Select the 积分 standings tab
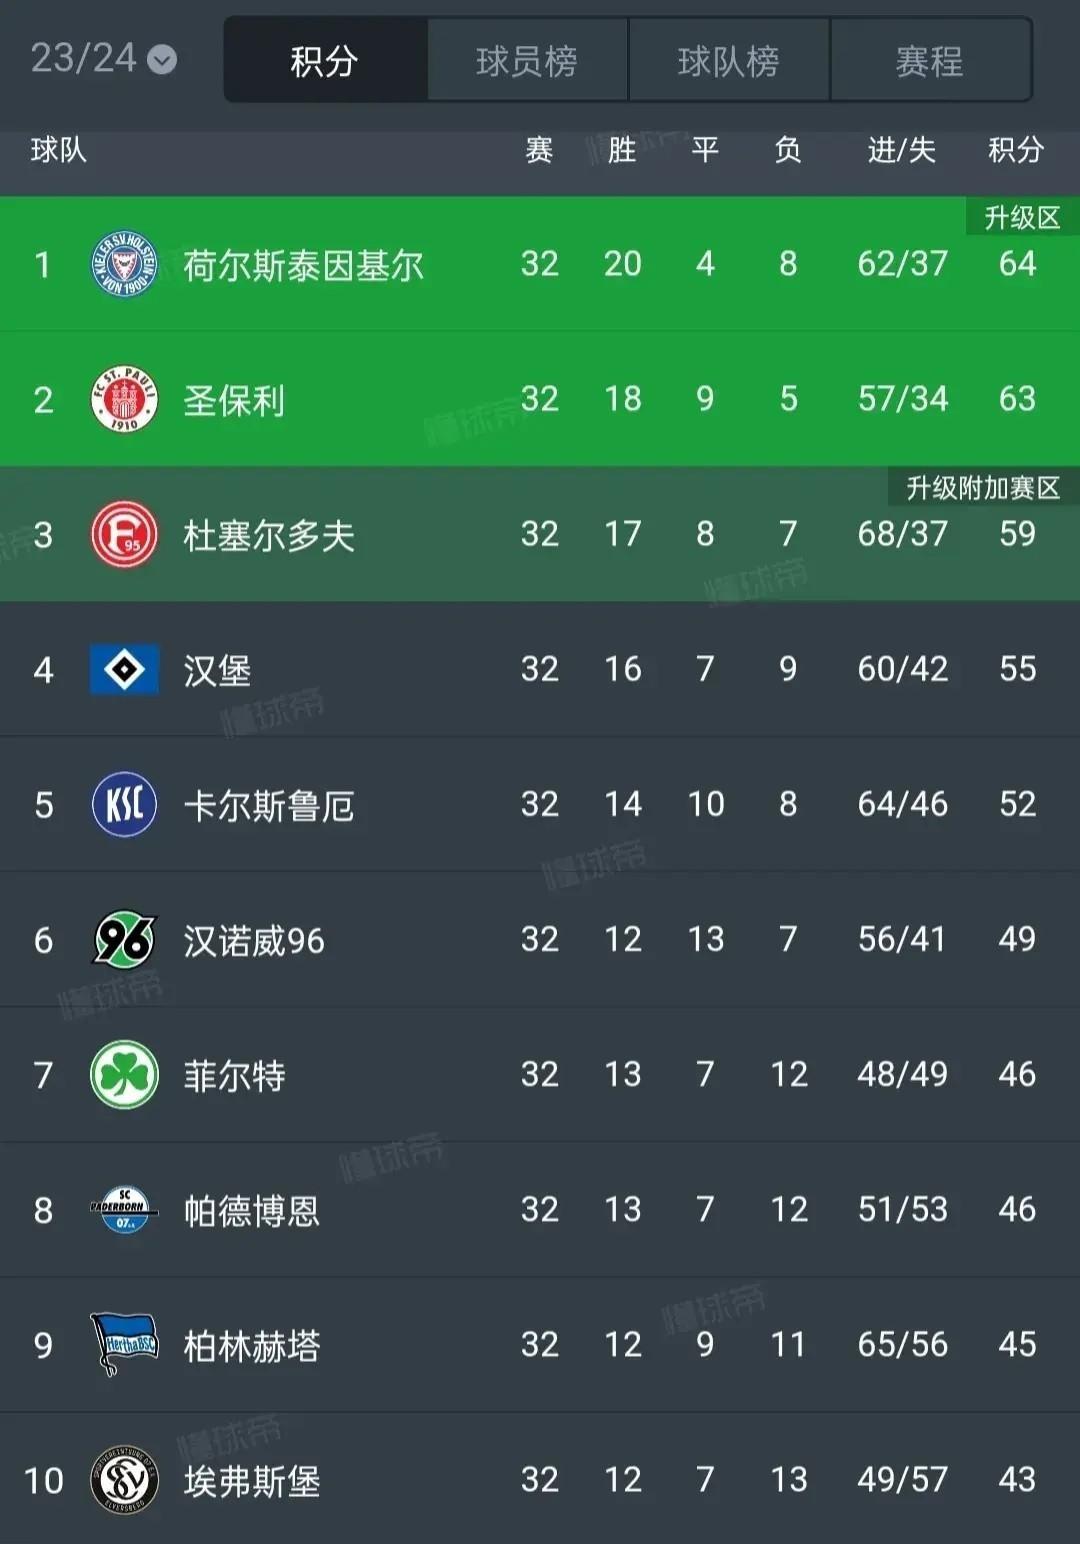This screenshot has width=1080, height=1544. tap(325, 61)
